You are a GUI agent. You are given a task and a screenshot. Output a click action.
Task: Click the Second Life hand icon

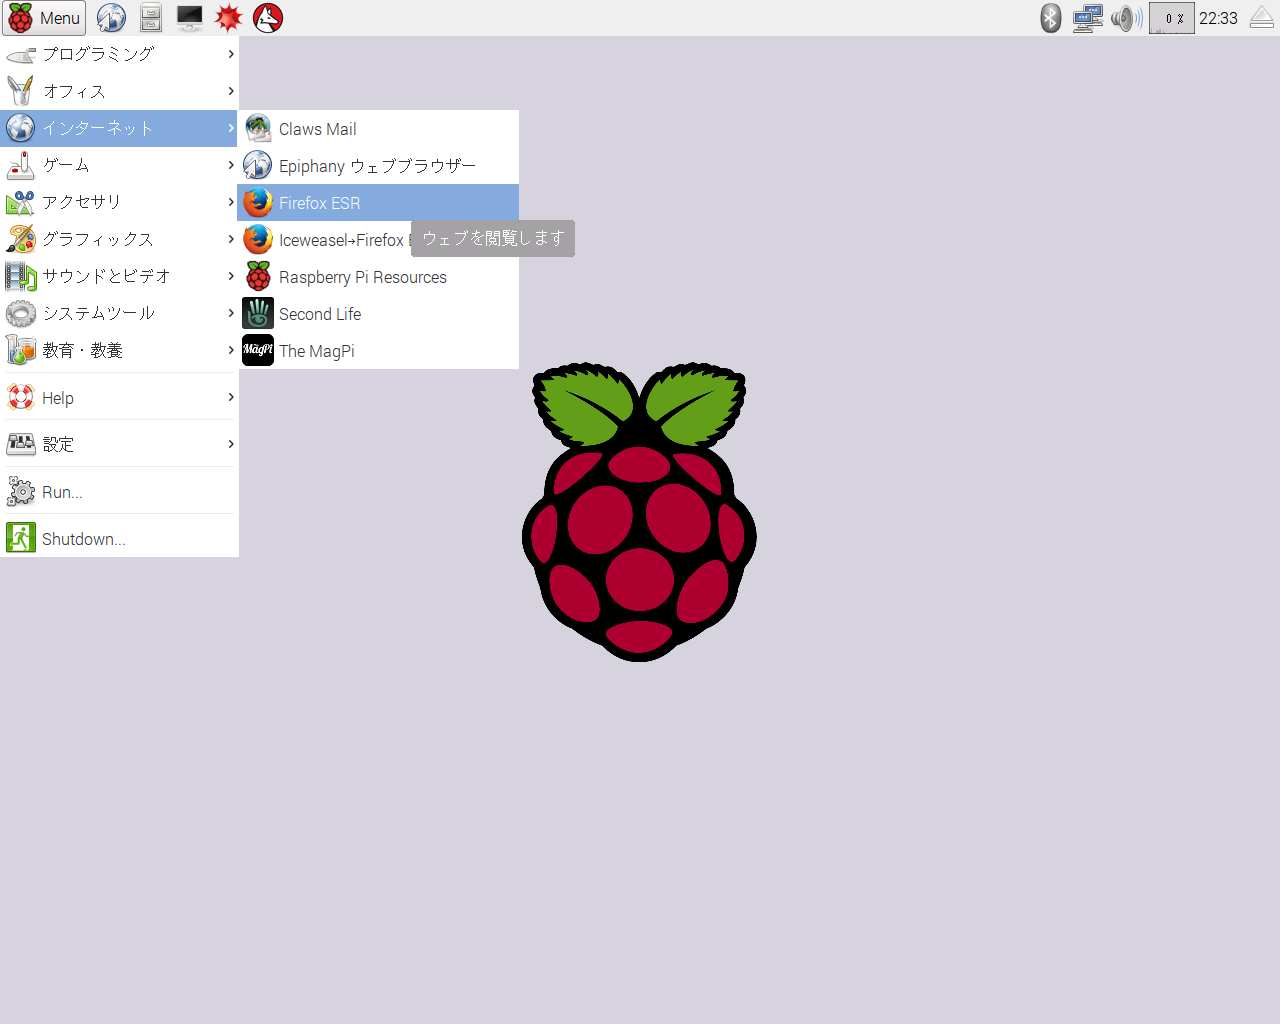tap(258, 314)
